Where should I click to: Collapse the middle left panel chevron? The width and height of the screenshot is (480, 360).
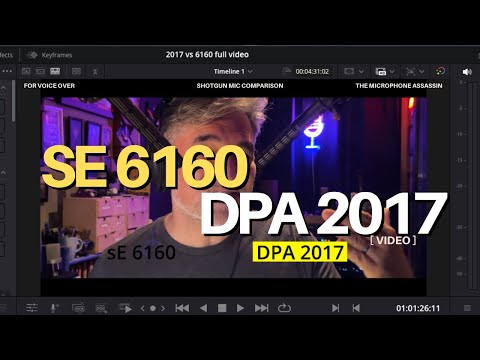pyautogui.click(x=3, y=173)
